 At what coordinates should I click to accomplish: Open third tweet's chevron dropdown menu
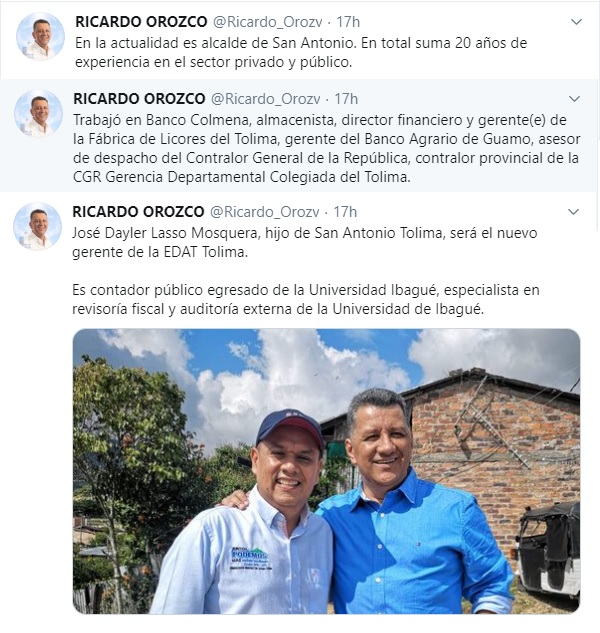coord(573,212)
